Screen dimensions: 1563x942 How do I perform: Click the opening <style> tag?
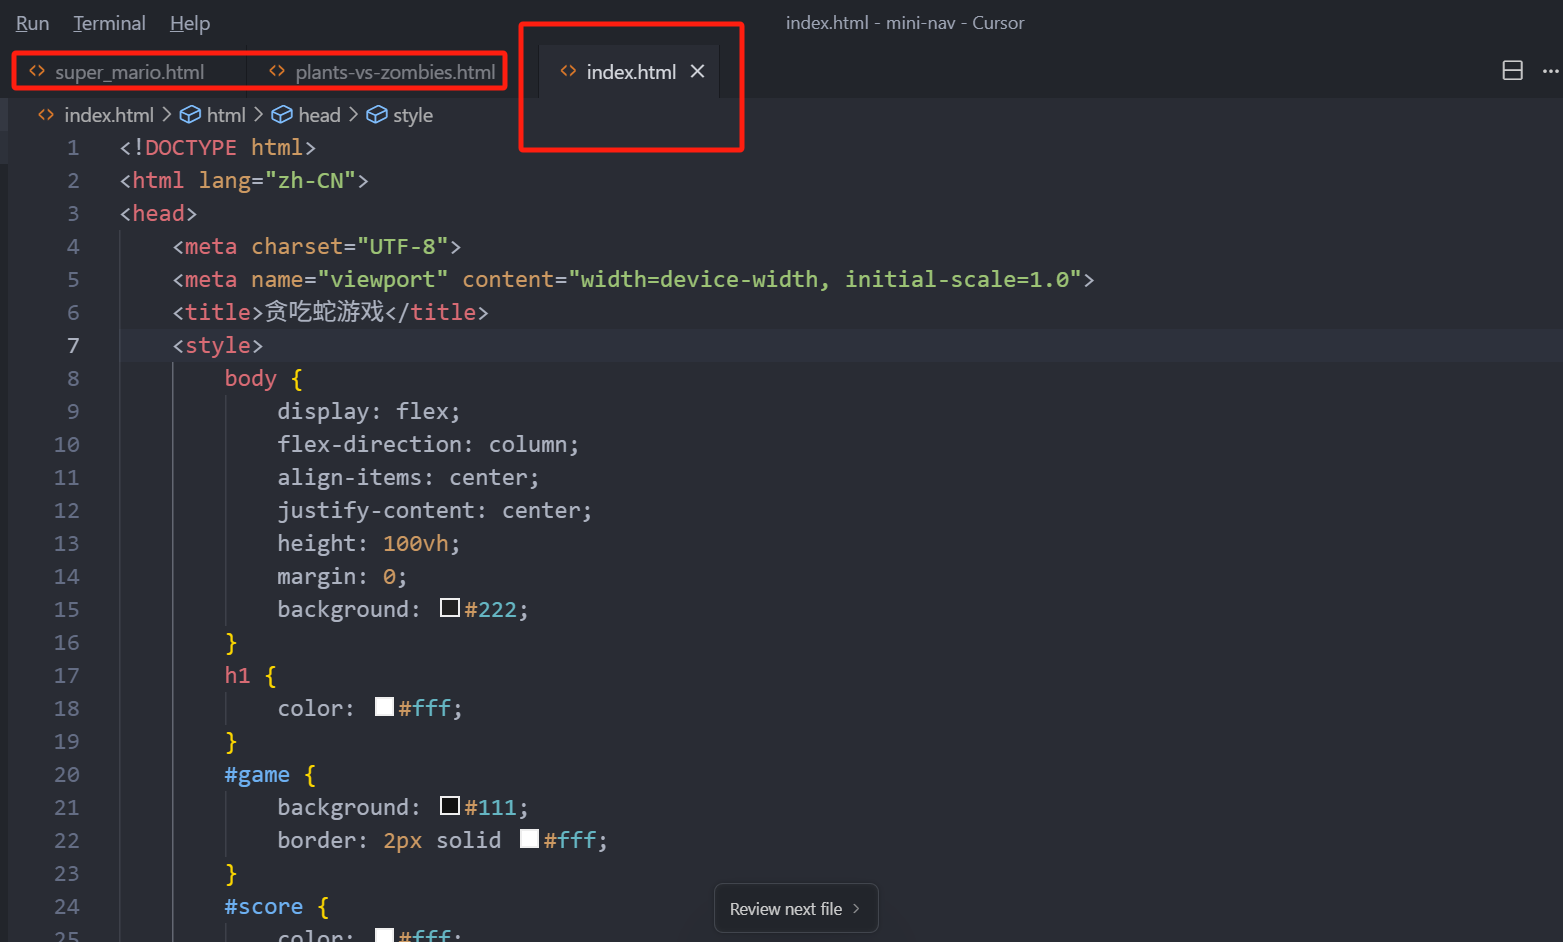(218, 345)
